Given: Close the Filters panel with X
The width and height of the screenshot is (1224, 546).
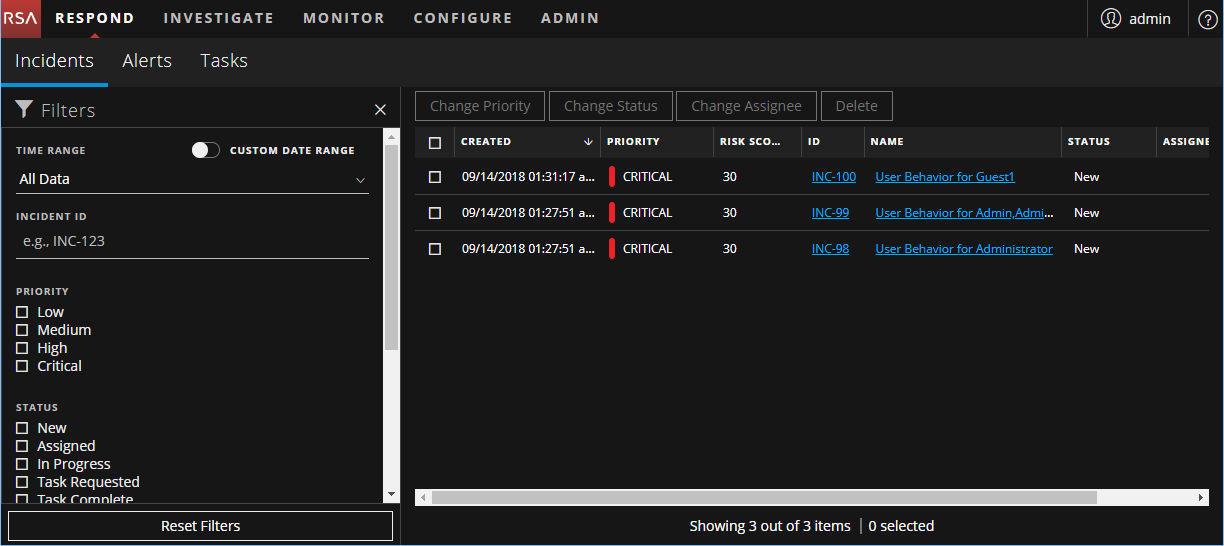Looking at the screenshot, I should pos(380,110).
